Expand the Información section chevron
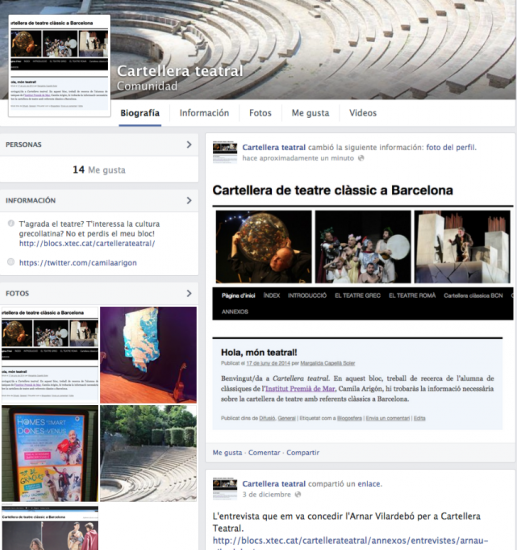 pos(189,200)
